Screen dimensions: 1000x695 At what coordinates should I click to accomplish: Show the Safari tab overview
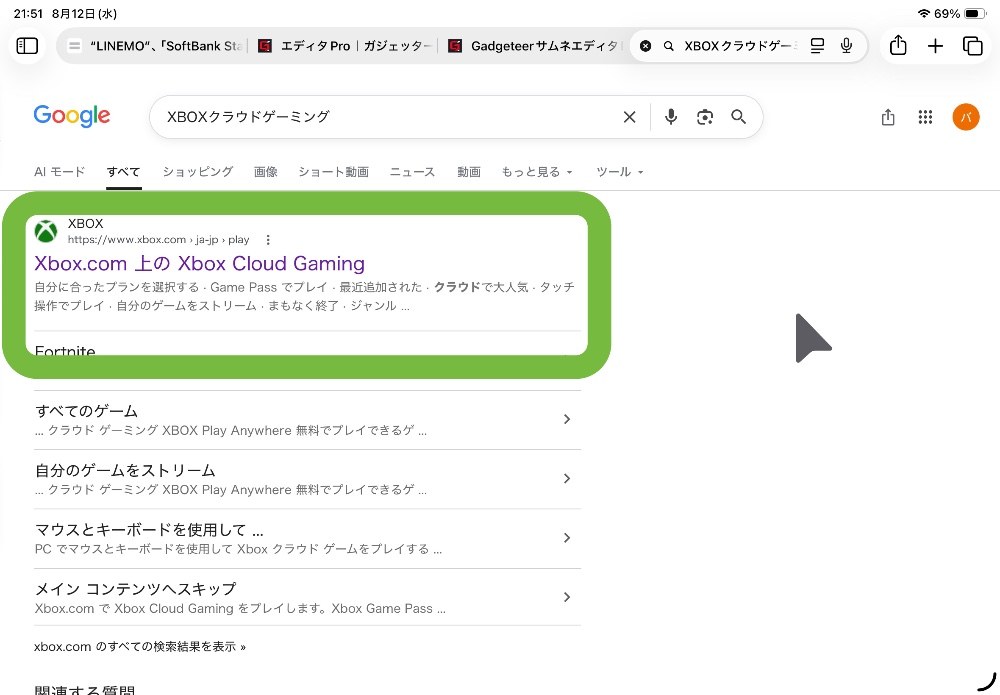(973, 46)
